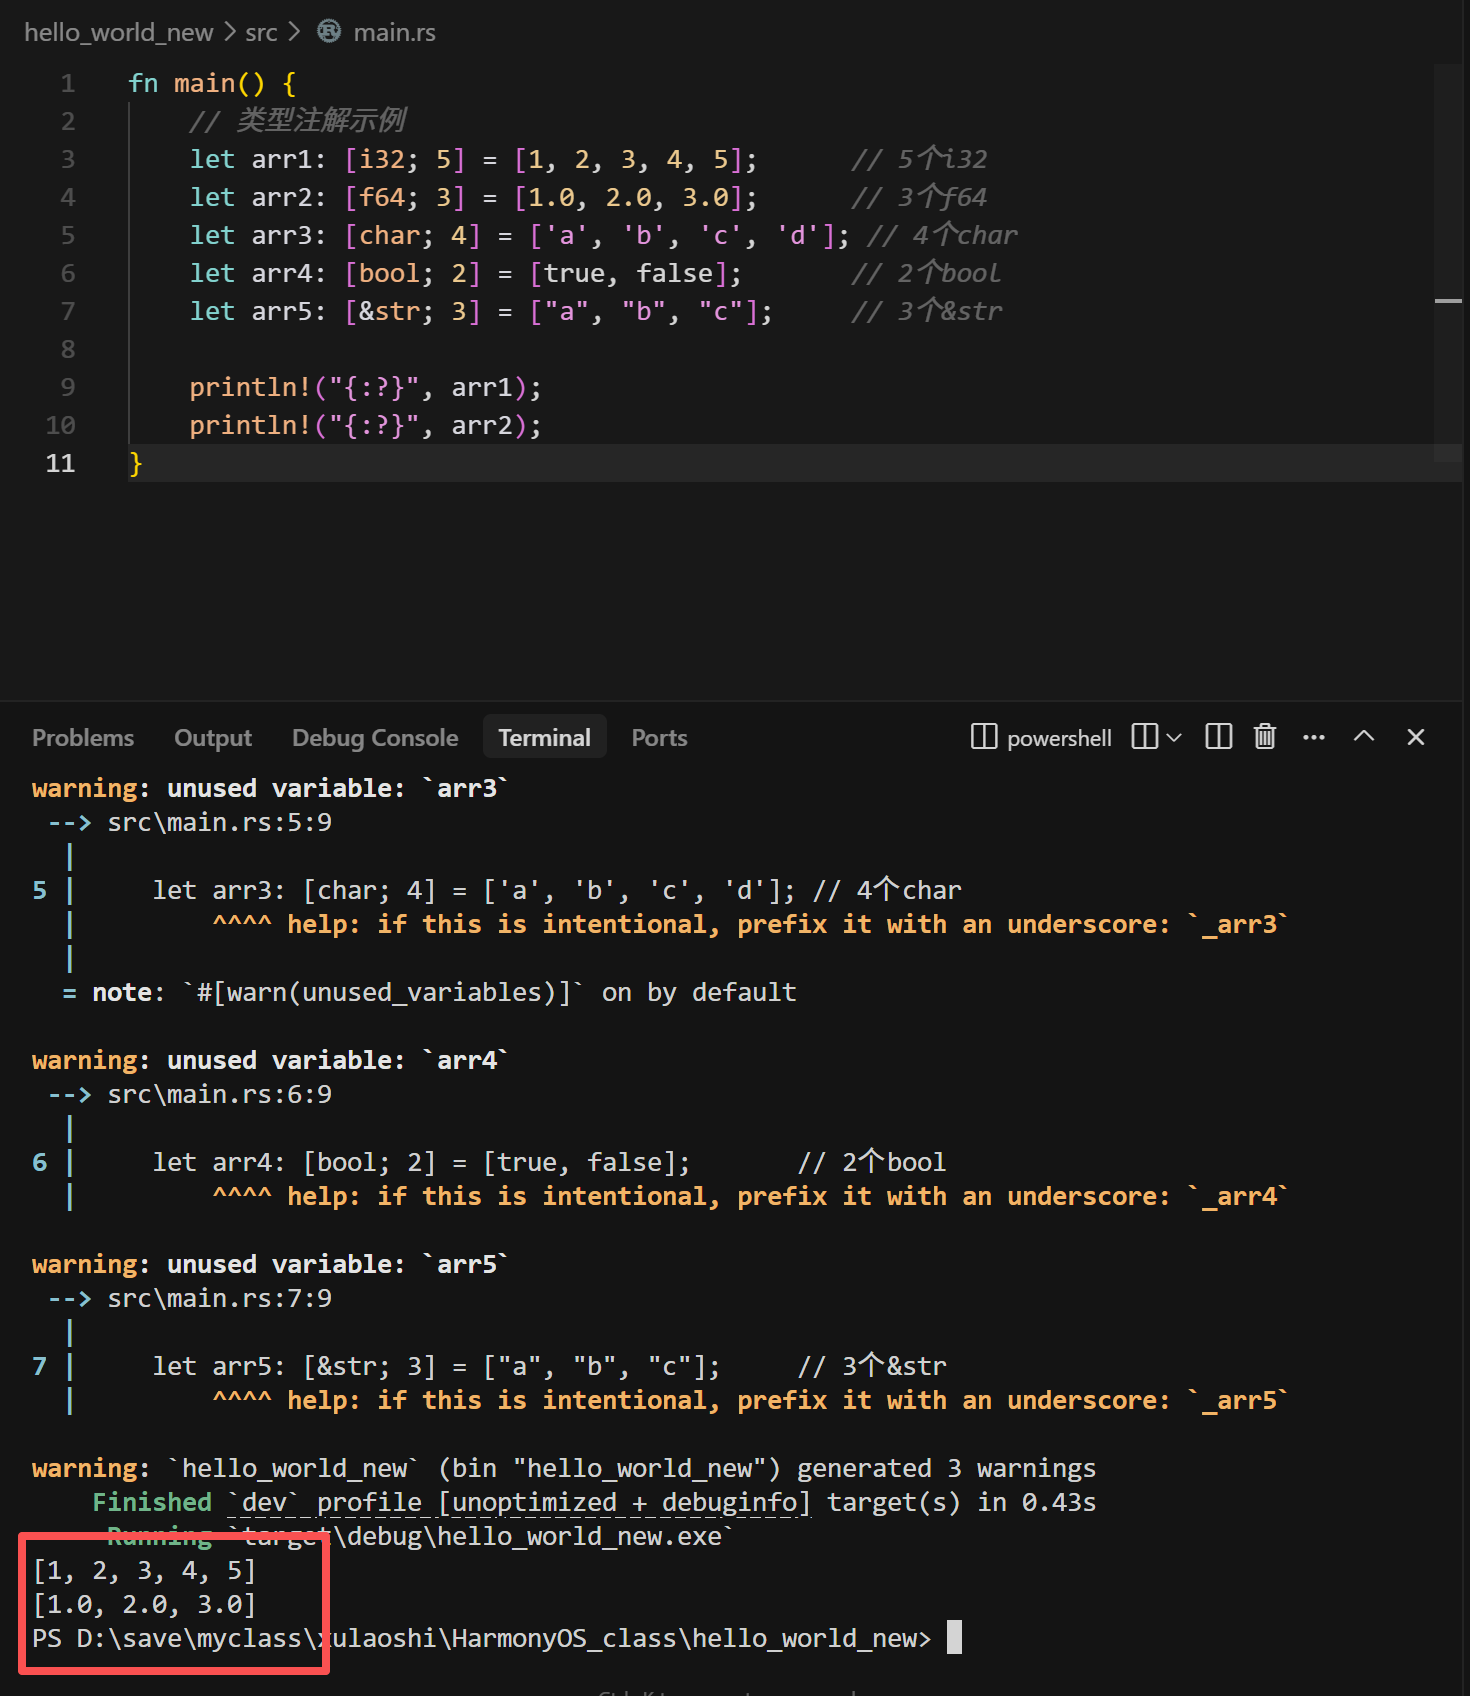Click println! line printing arr2

(365, 425)
